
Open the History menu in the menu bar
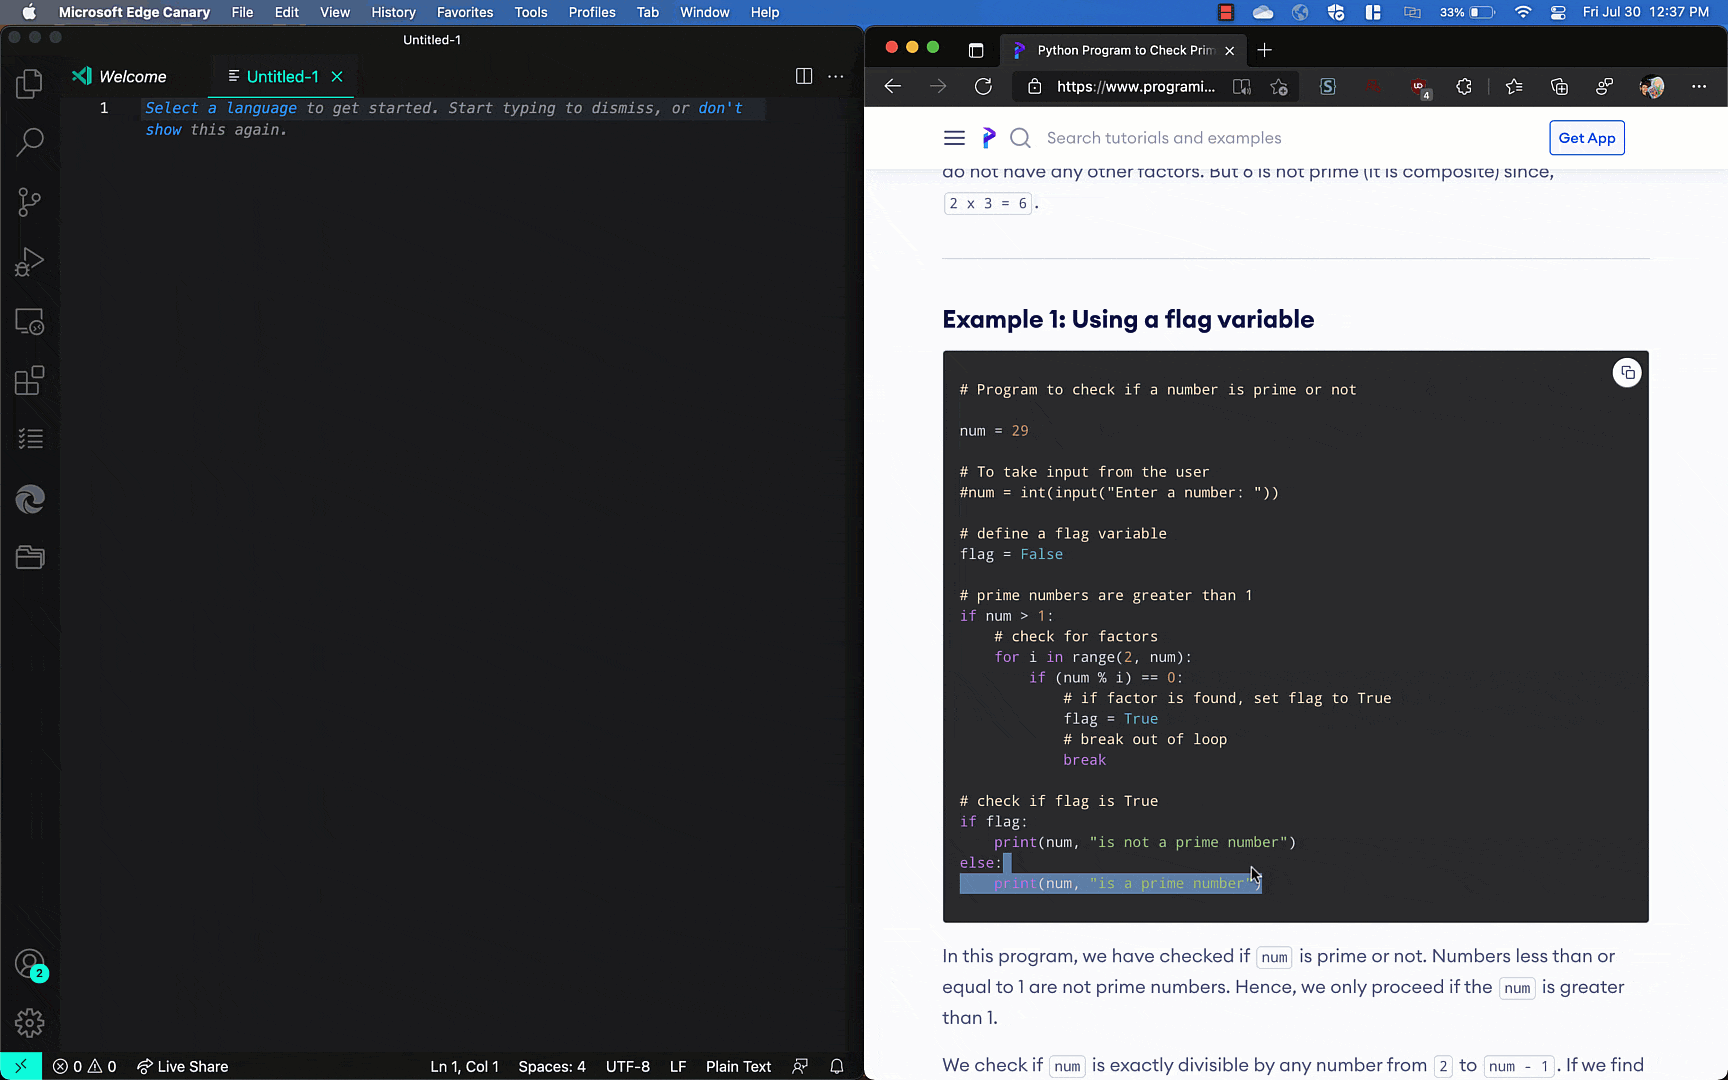tap(393, 12)
